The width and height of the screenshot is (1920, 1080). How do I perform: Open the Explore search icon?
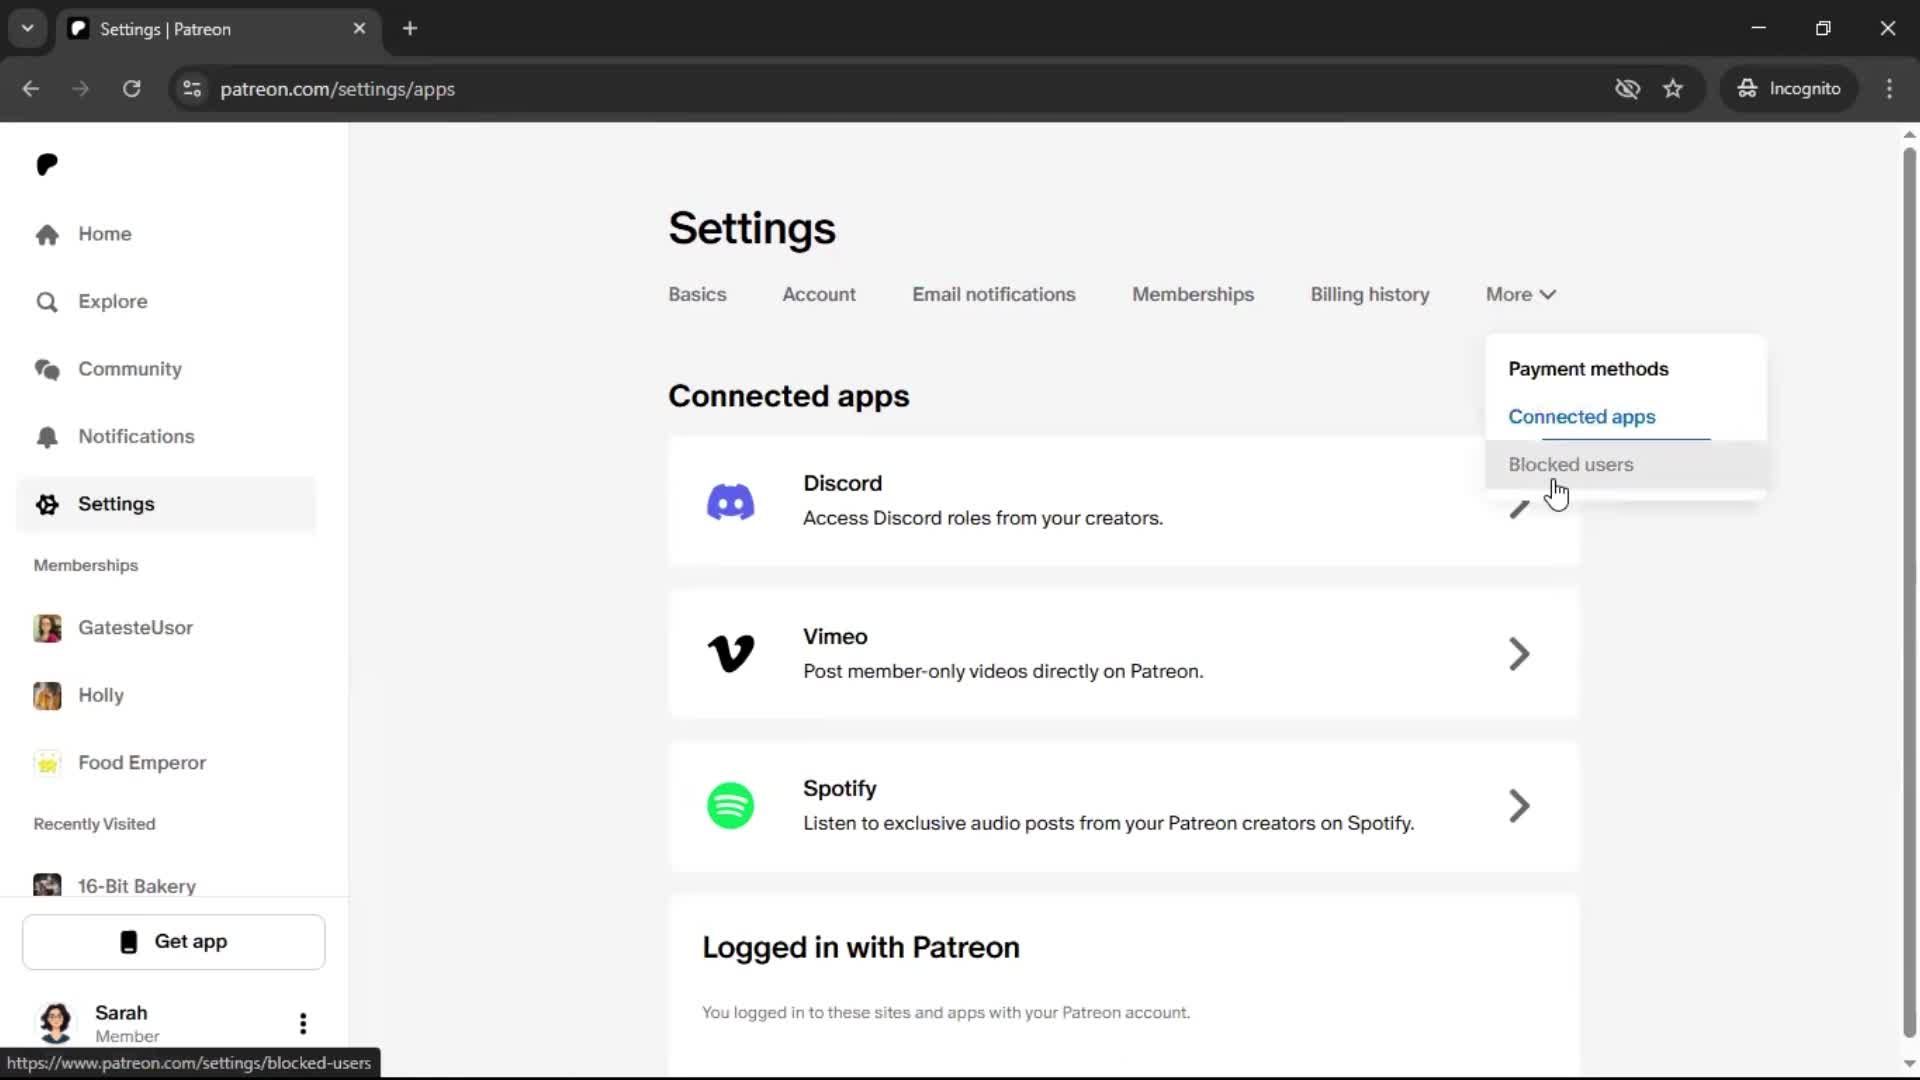tap(47, 302)
